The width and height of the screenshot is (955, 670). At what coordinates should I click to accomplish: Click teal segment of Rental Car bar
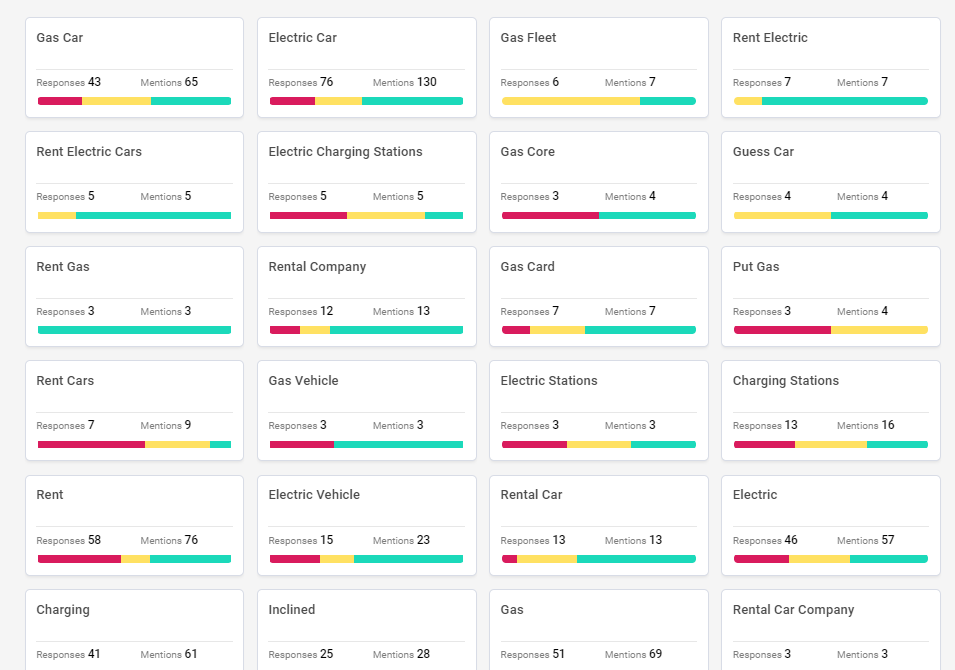pyautogui.click(x=636, y=559)
